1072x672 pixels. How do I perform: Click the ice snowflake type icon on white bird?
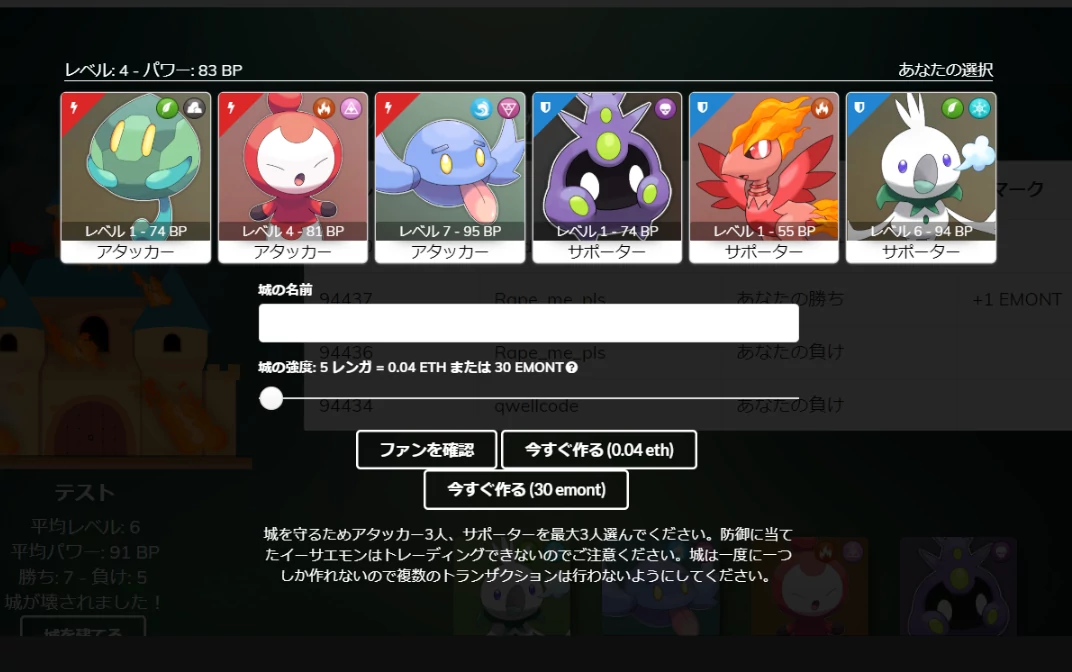979,108
